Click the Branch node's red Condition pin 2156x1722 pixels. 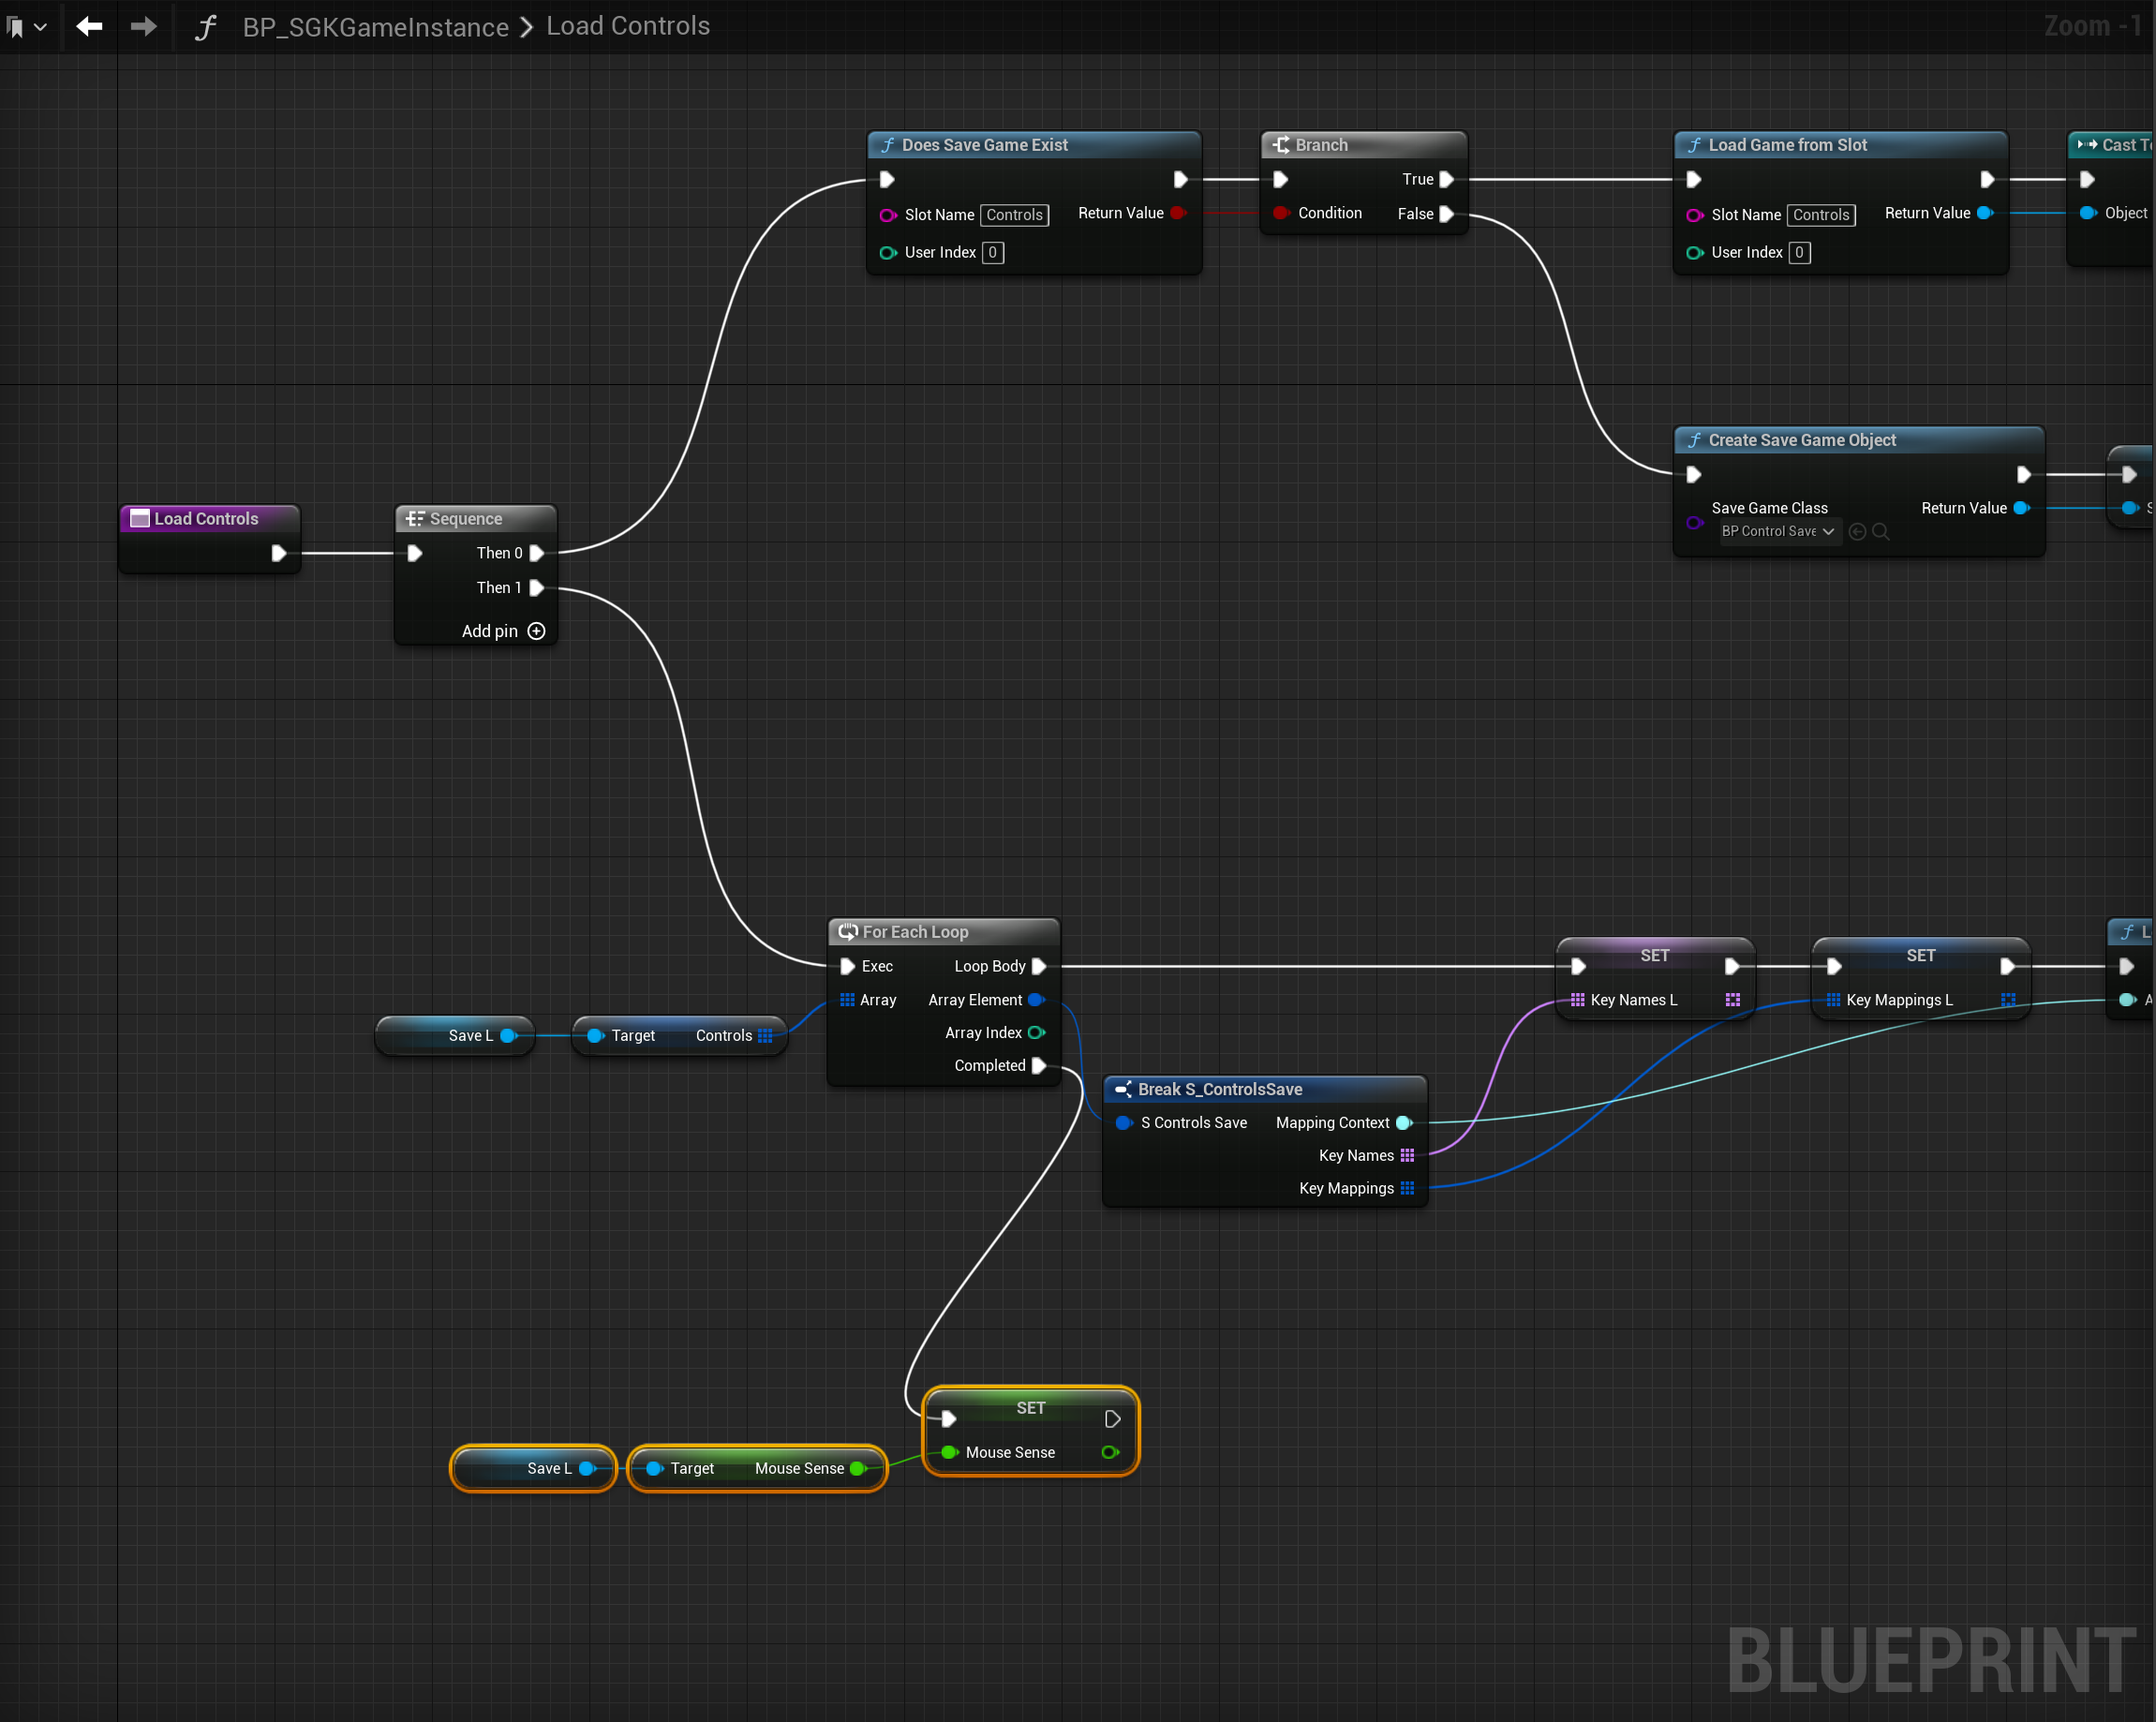(1281, 213)
